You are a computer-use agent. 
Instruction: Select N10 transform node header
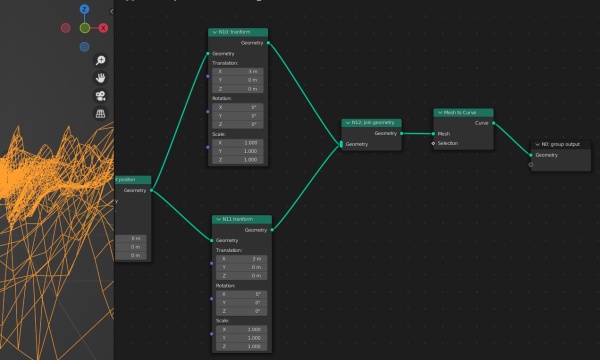click(238, 32)
